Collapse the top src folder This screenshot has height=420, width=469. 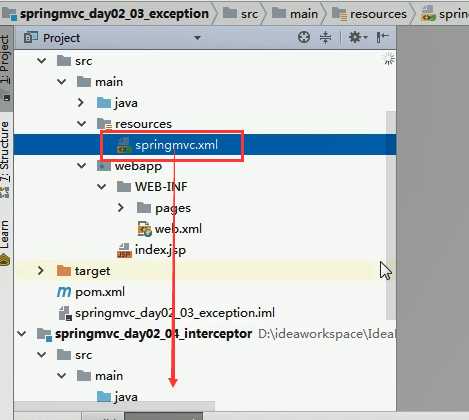(x=42, y=61)
